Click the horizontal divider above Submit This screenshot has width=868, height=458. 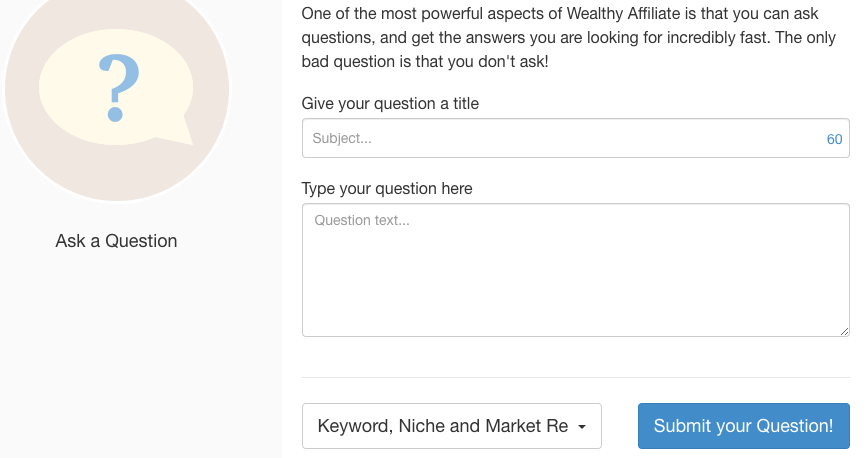[x=576, y=378]
